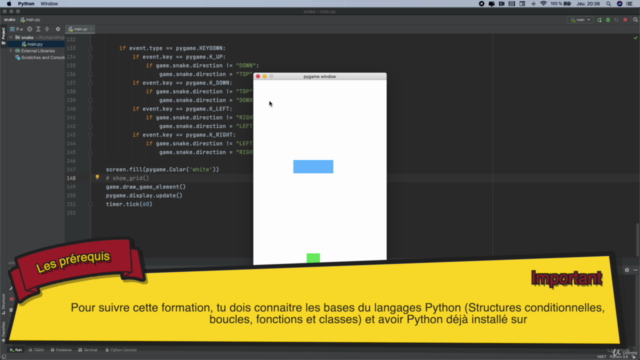Close the main.py editor tab
The height and width of the screenshot is (360, 640).
tap(91, 29)
